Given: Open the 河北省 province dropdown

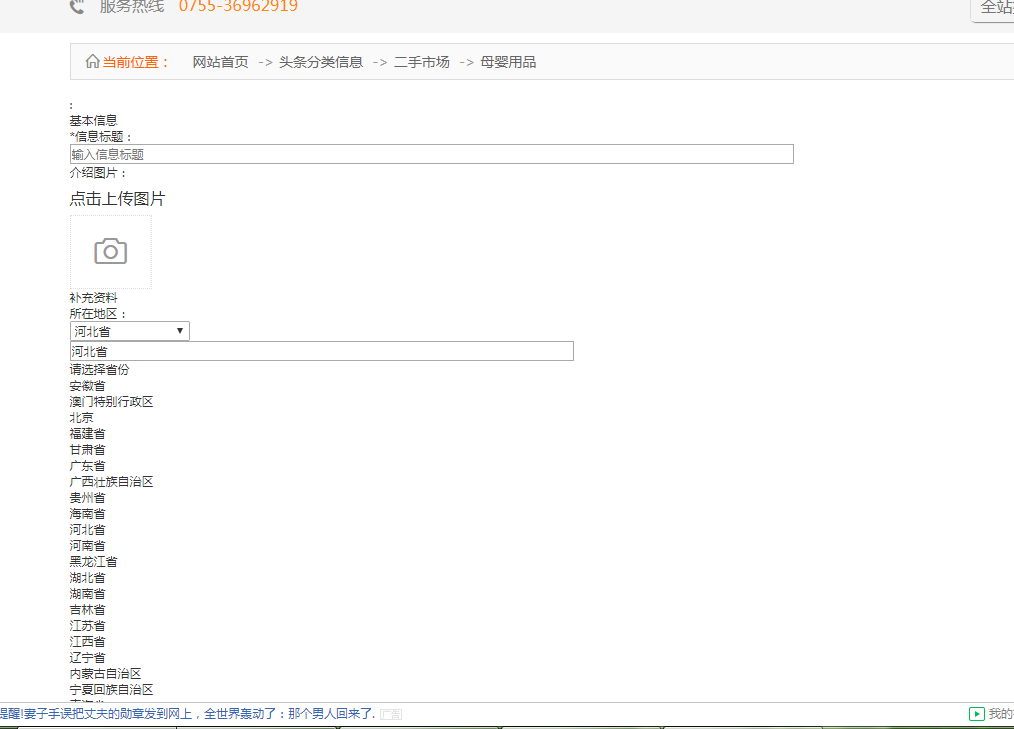Looking at the screenshot, I should point(130,331).
